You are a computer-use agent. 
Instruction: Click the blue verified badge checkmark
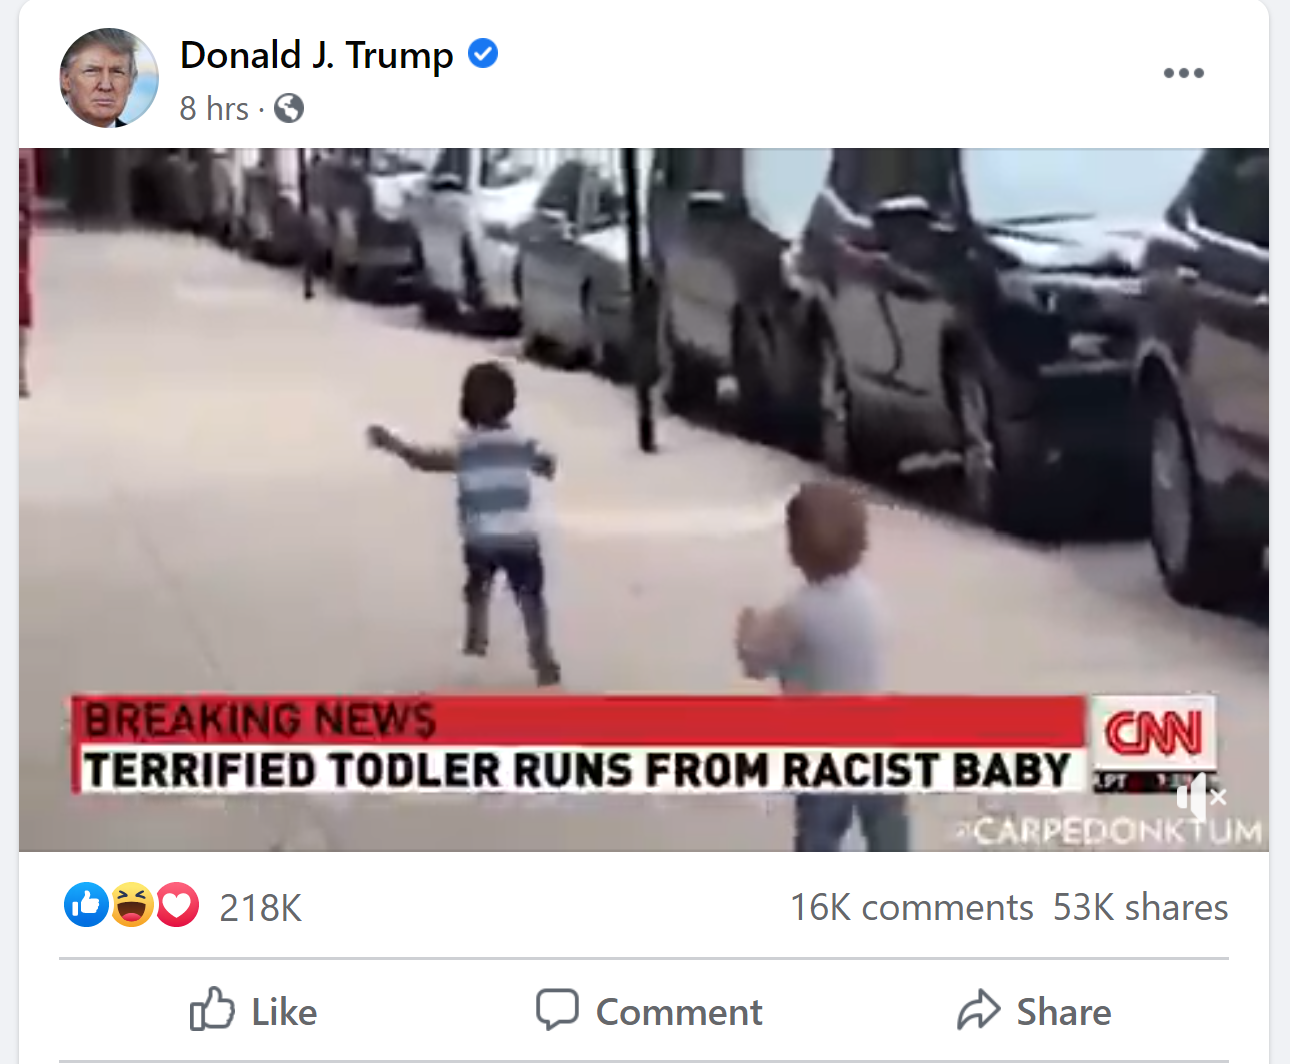click(x=483, y=53)
